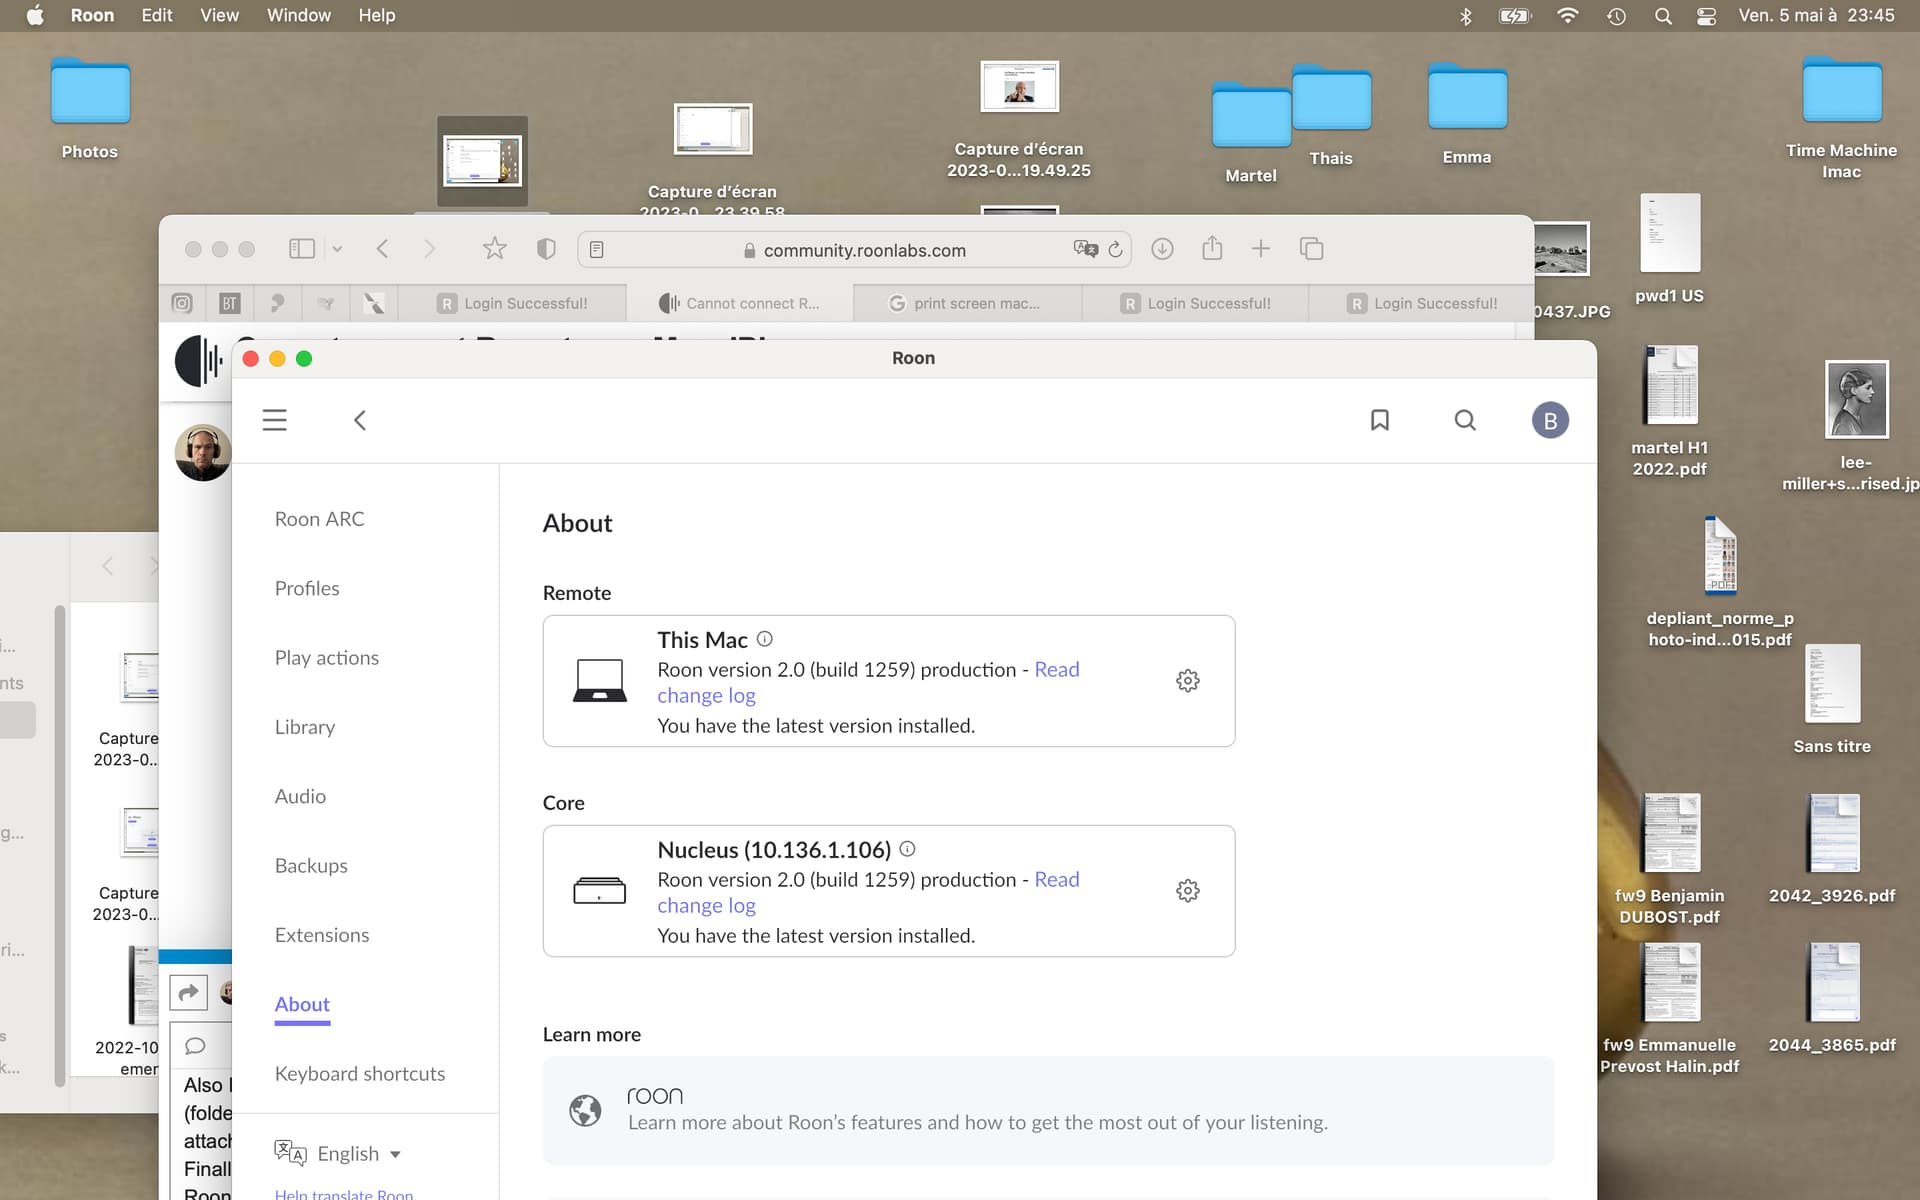1920x1200 pixels.
Task: Open the Audio settings section
Action: pyautogui.click(x=300, y=796)
